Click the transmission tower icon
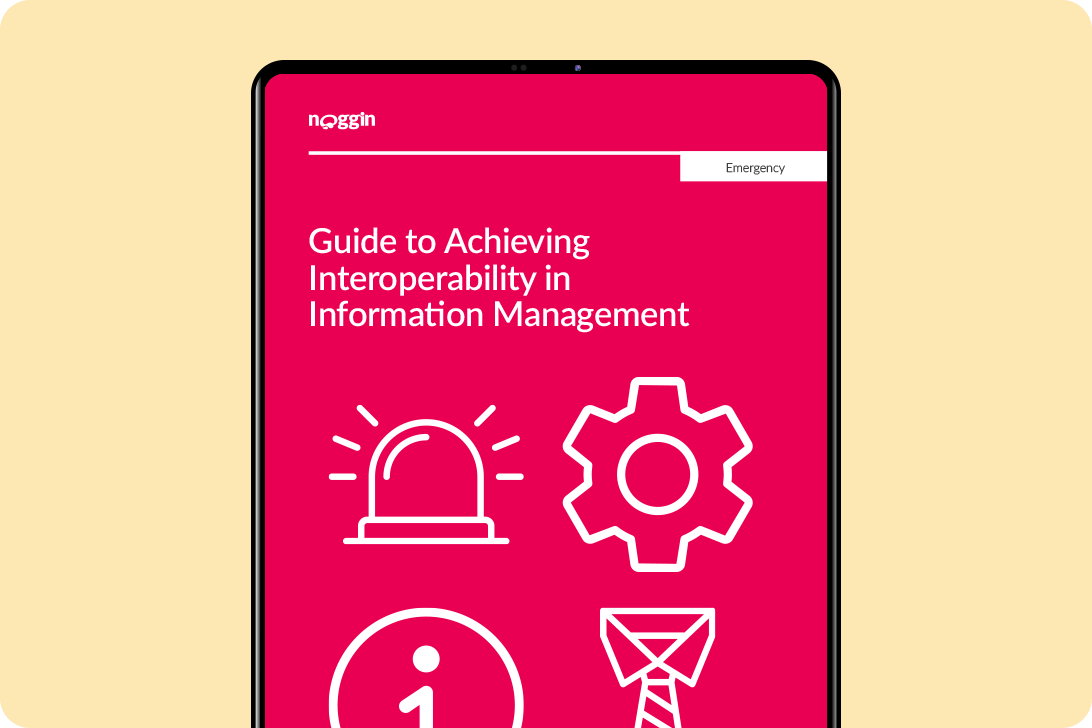Viewport: 1092px width, 728px height. click(x=657, y=665)
